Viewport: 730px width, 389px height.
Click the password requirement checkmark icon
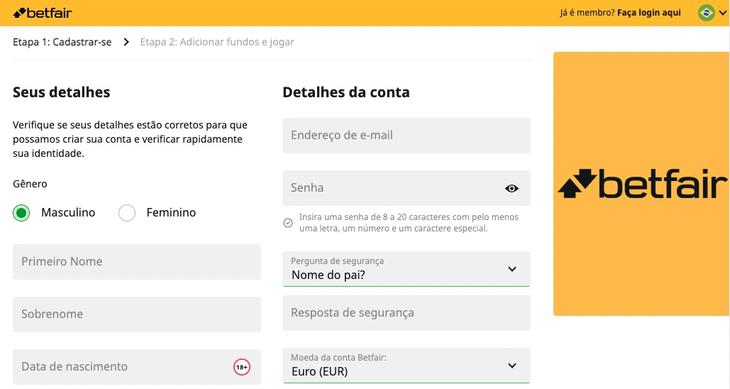[288, 223]
